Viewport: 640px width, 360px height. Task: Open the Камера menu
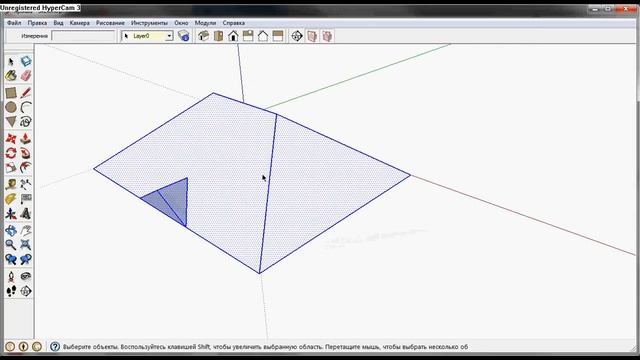click(x=80, y=23)
